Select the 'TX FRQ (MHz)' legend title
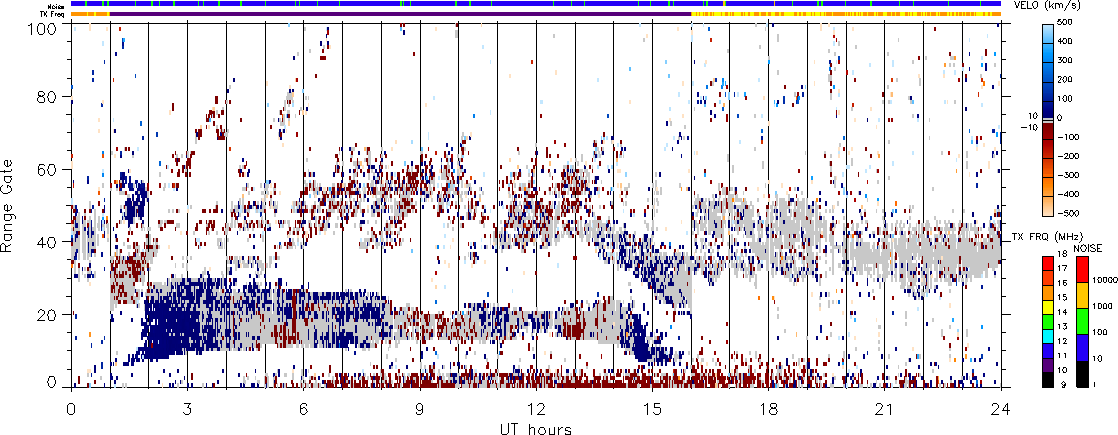The width and height of the screenshot is (1118, 435). point(1047,236)
